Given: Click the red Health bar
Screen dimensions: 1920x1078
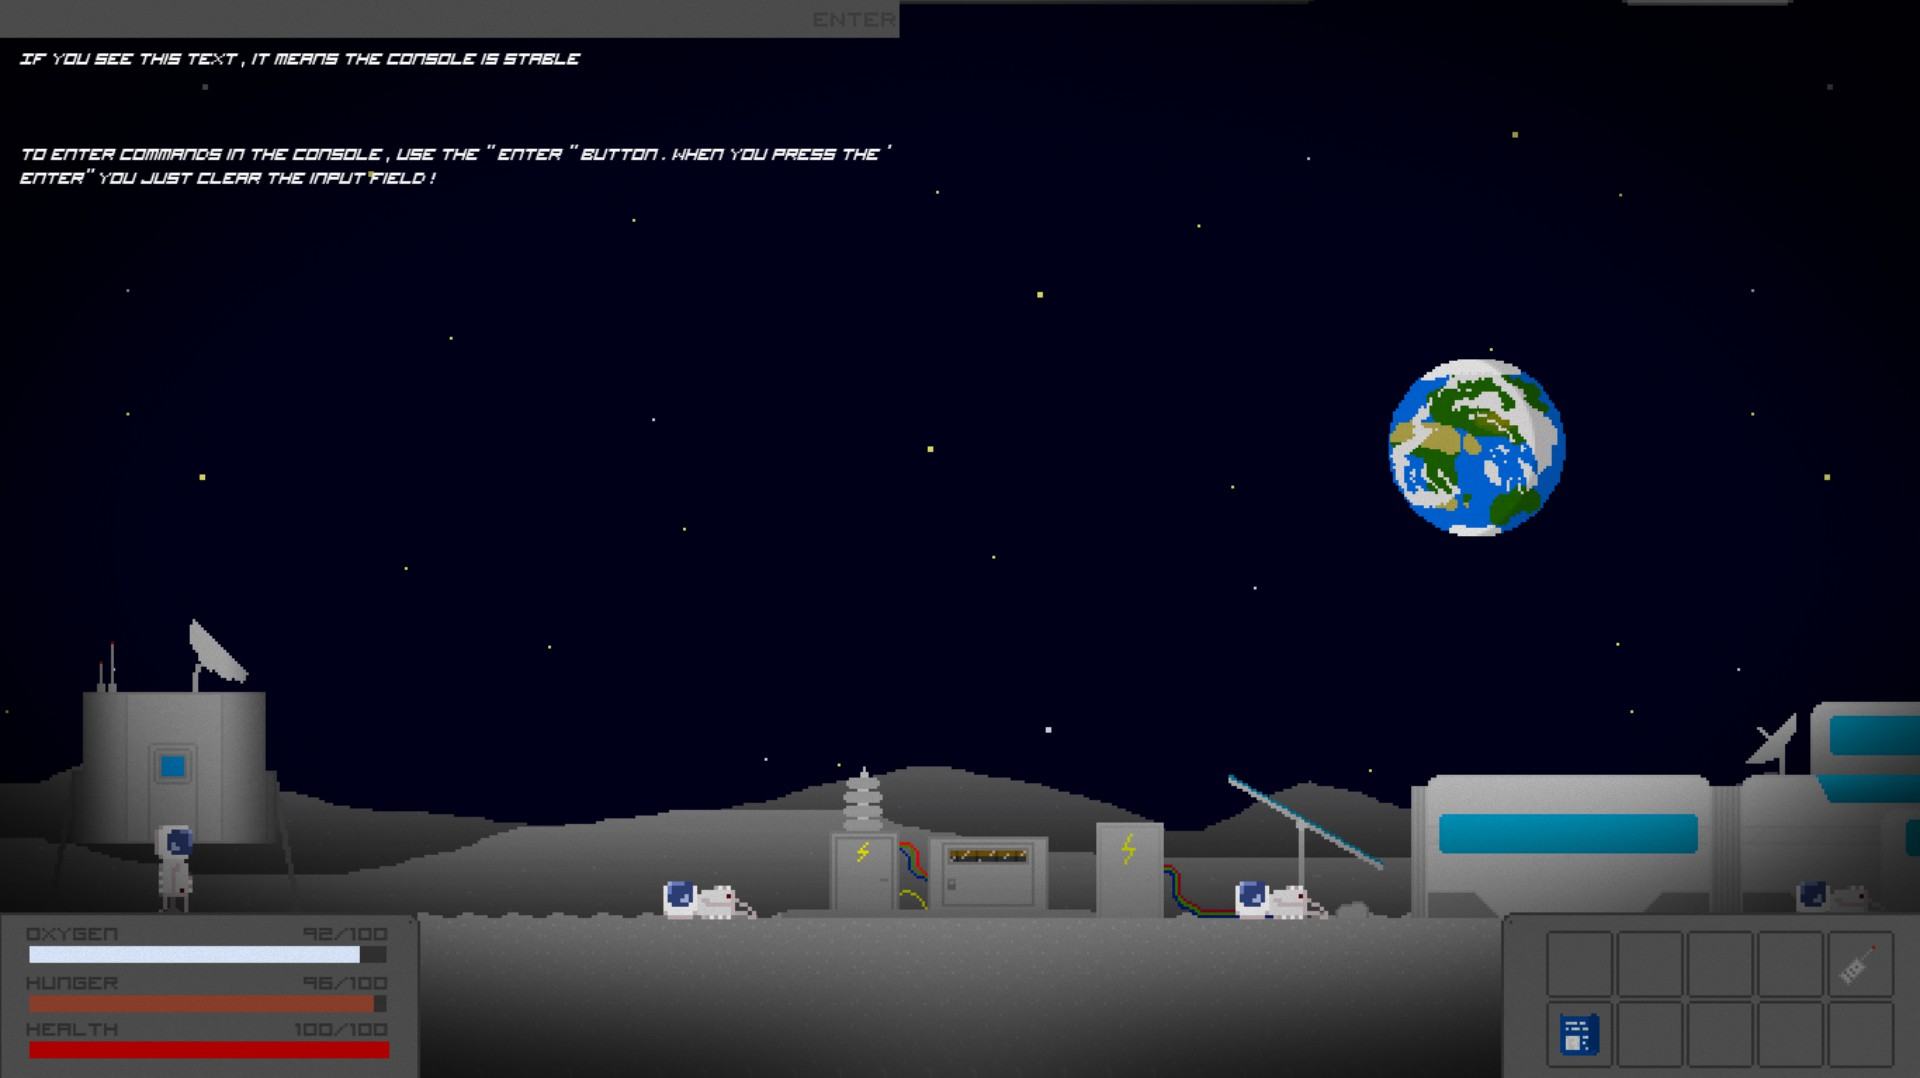Looking at the screenshot, I should pyautogui.click(x=208, y=1049).
